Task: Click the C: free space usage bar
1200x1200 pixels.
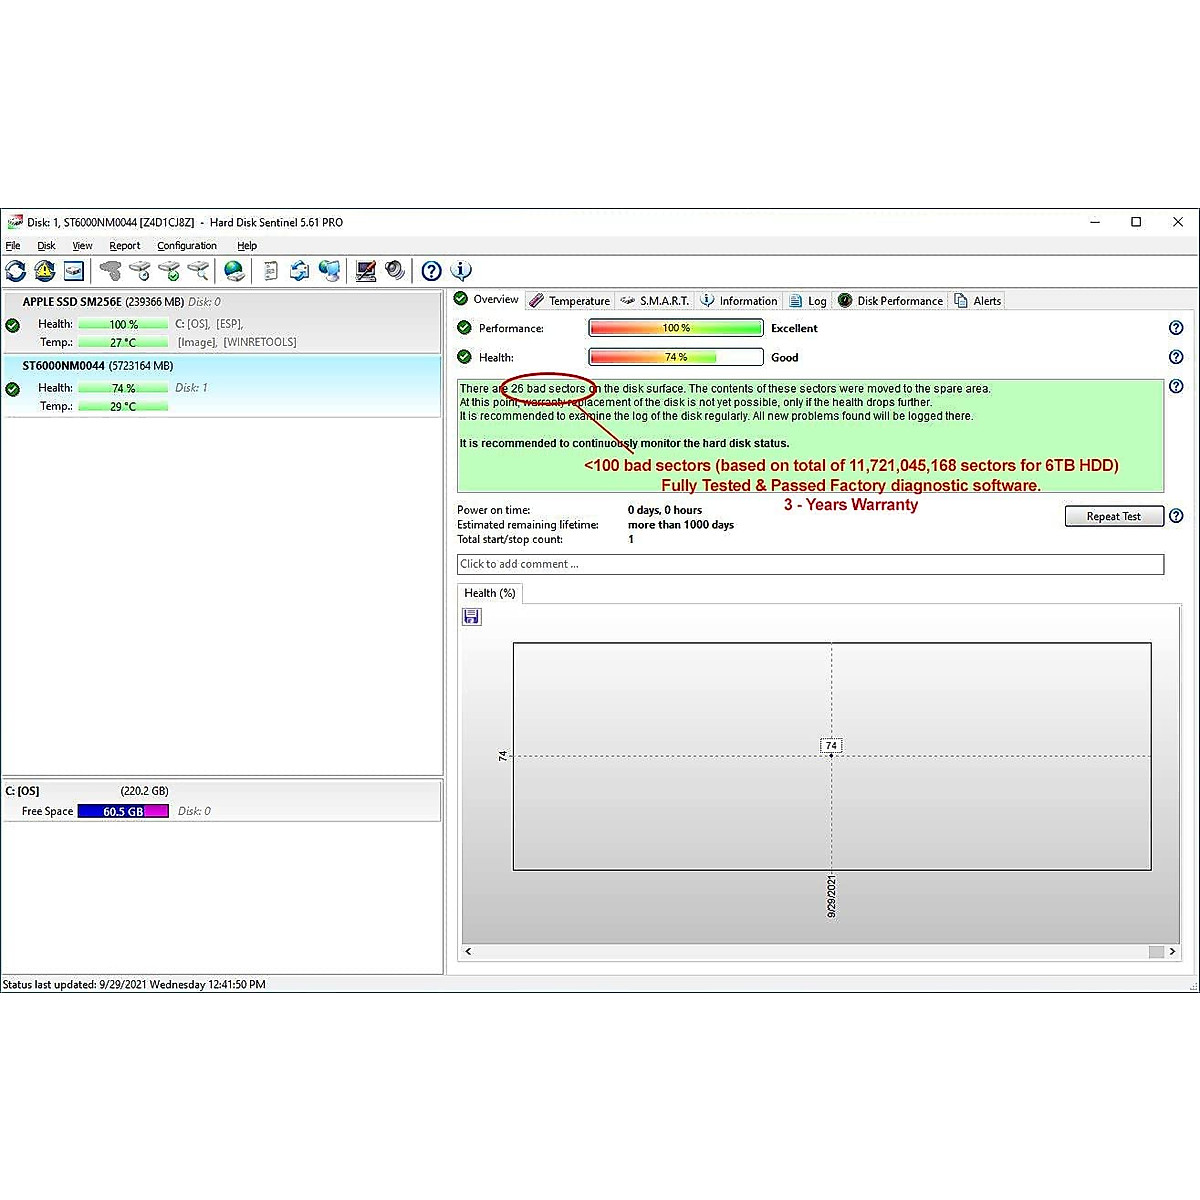Action: [x=123, y=812]
